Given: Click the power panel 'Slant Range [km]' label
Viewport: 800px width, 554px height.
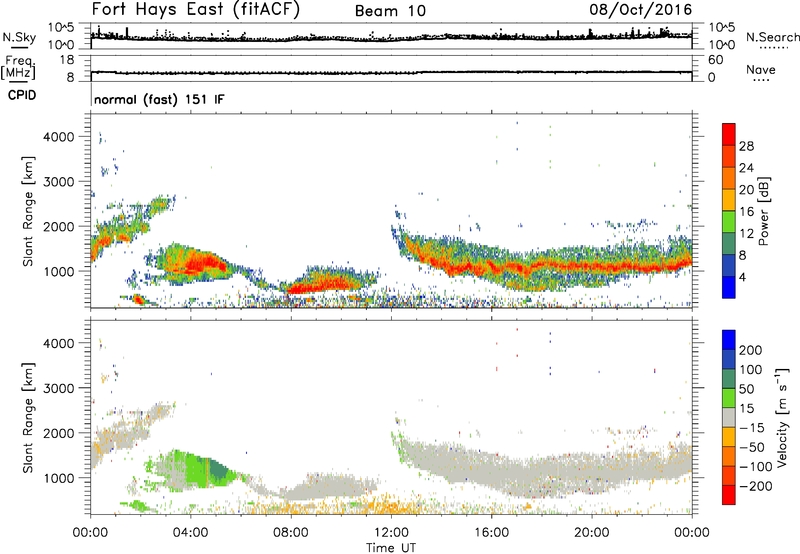Looking at the screenshot, I should tap(28, 211).
